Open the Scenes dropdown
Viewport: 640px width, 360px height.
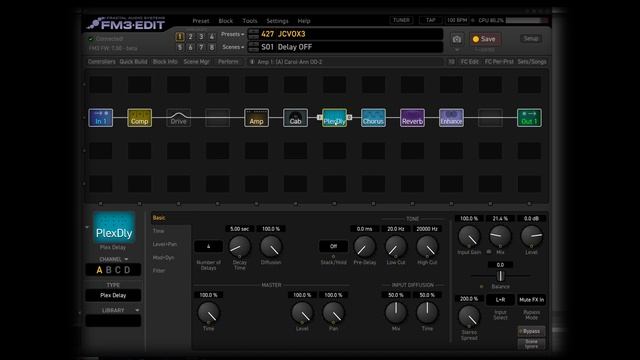[233, 47]
